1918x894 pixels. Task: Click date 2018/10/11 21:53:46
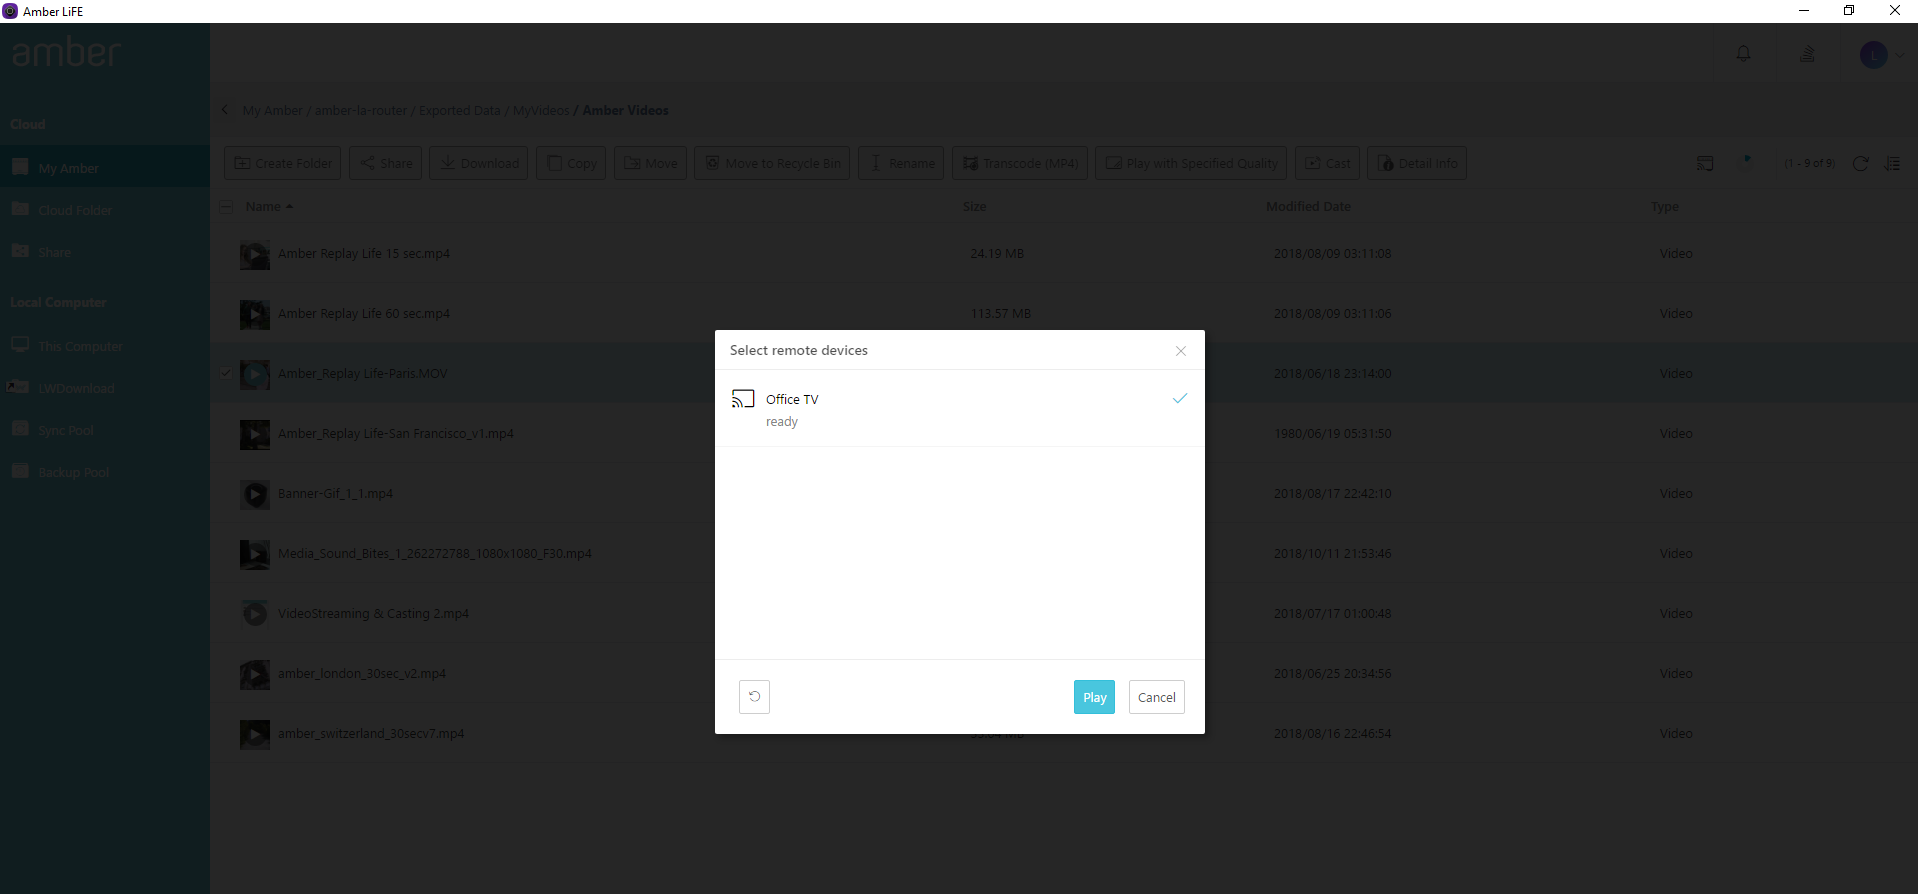(x=1332, y=554)
